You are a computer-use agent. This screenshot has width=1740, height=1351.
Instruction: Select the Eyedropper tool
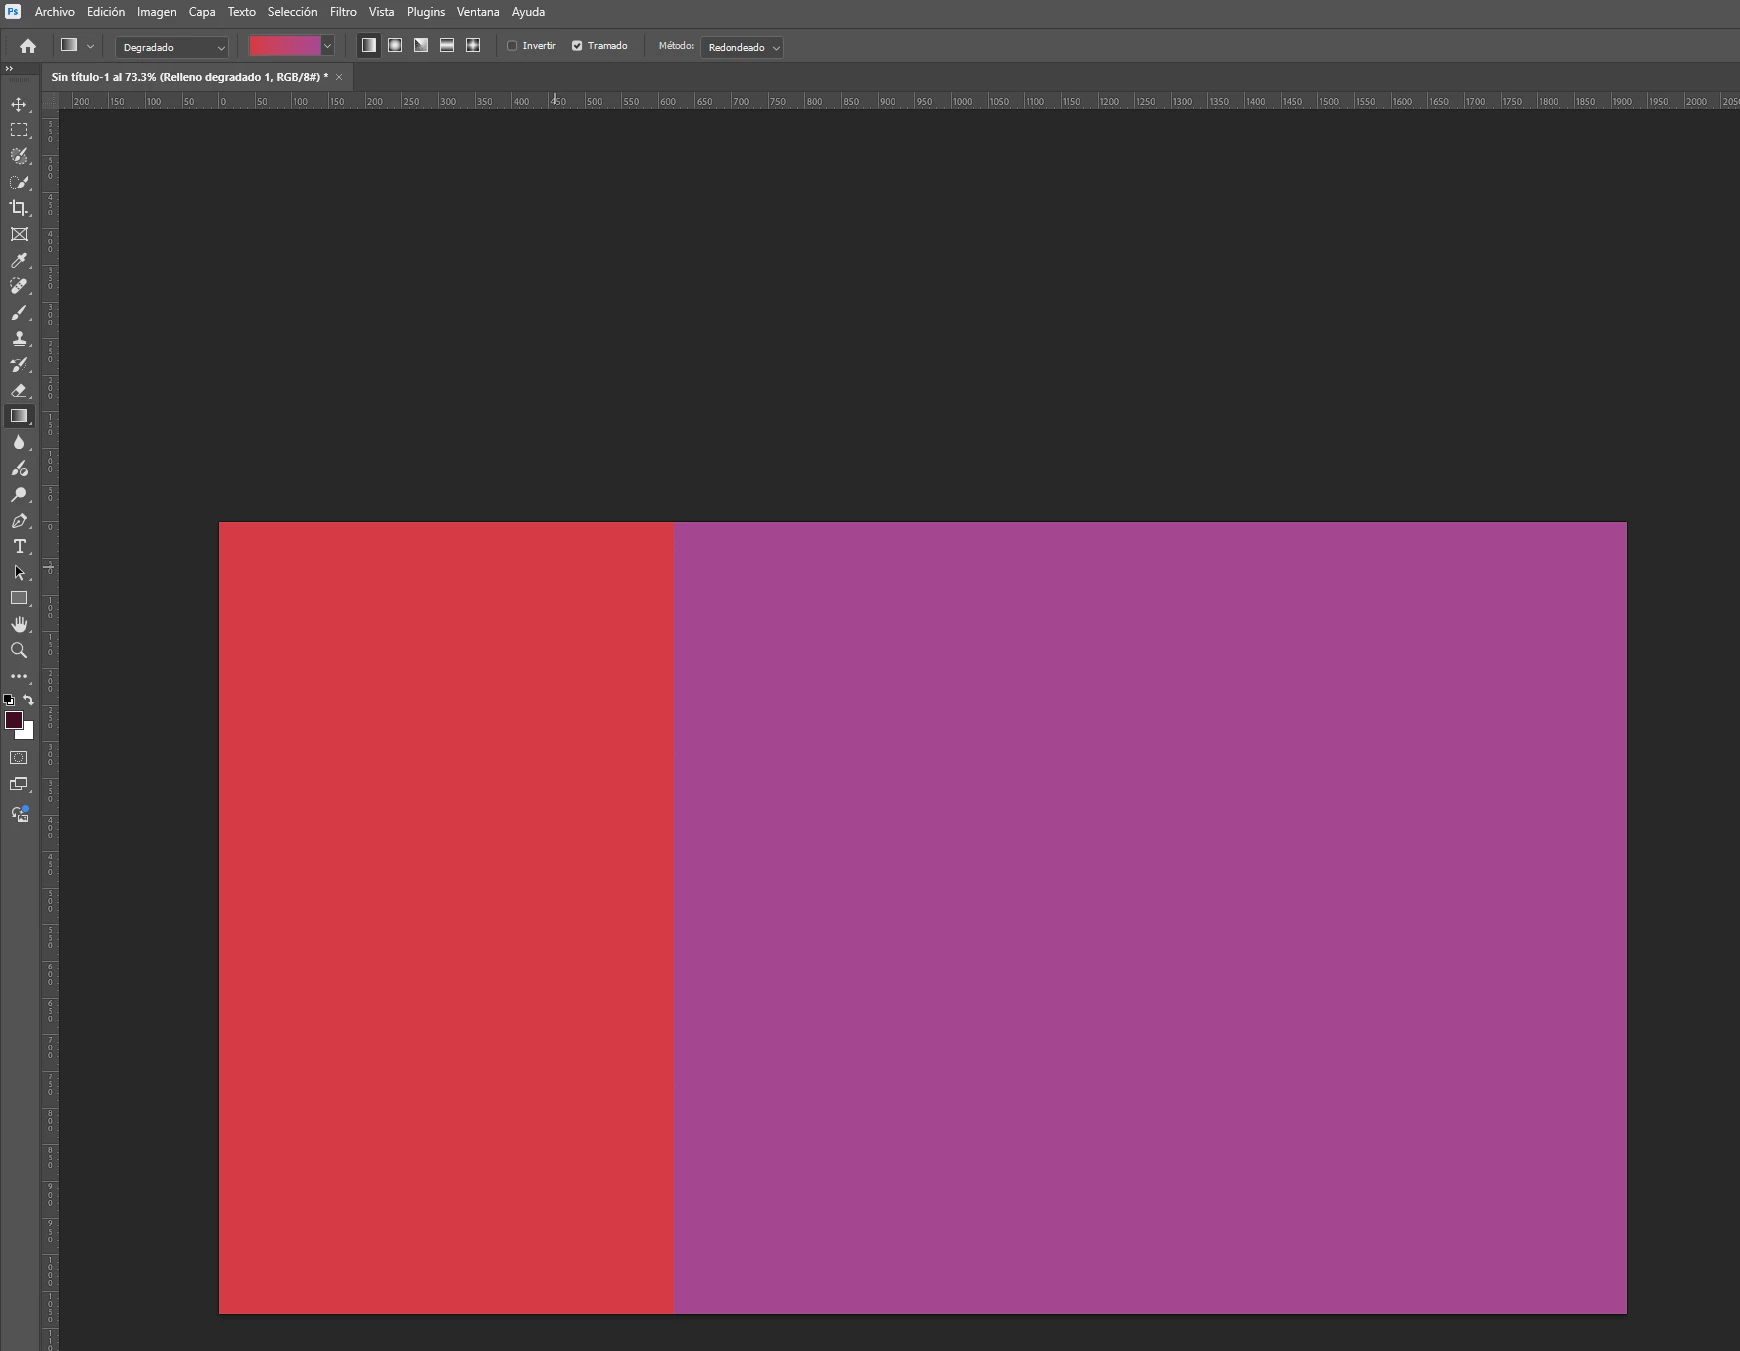pos(19,260)
